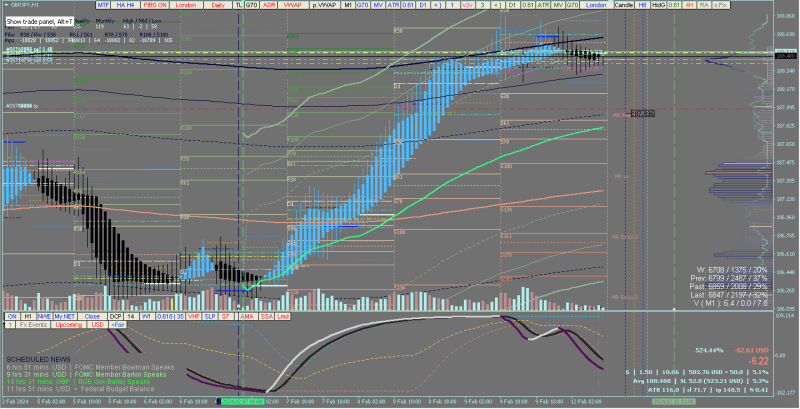The height and width of the screenshot is (409, 800).
Task: Click the green ATR button
Action: [542, 5]
